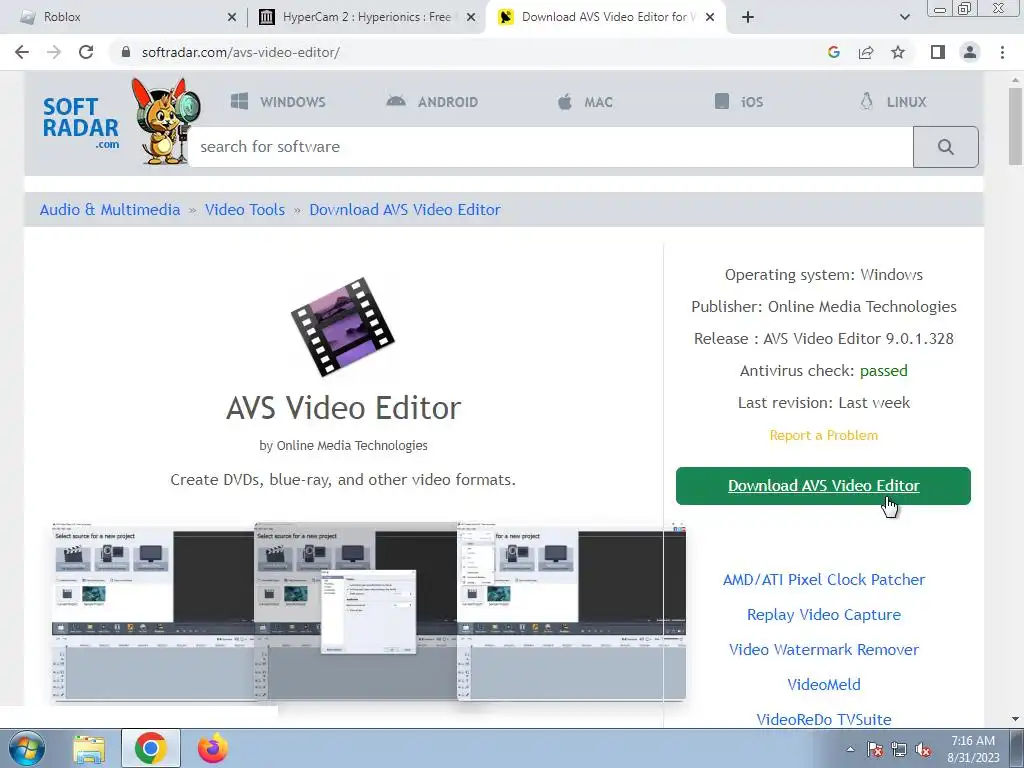Open Chrome three-dot menu

click(x=1002, y=52)
